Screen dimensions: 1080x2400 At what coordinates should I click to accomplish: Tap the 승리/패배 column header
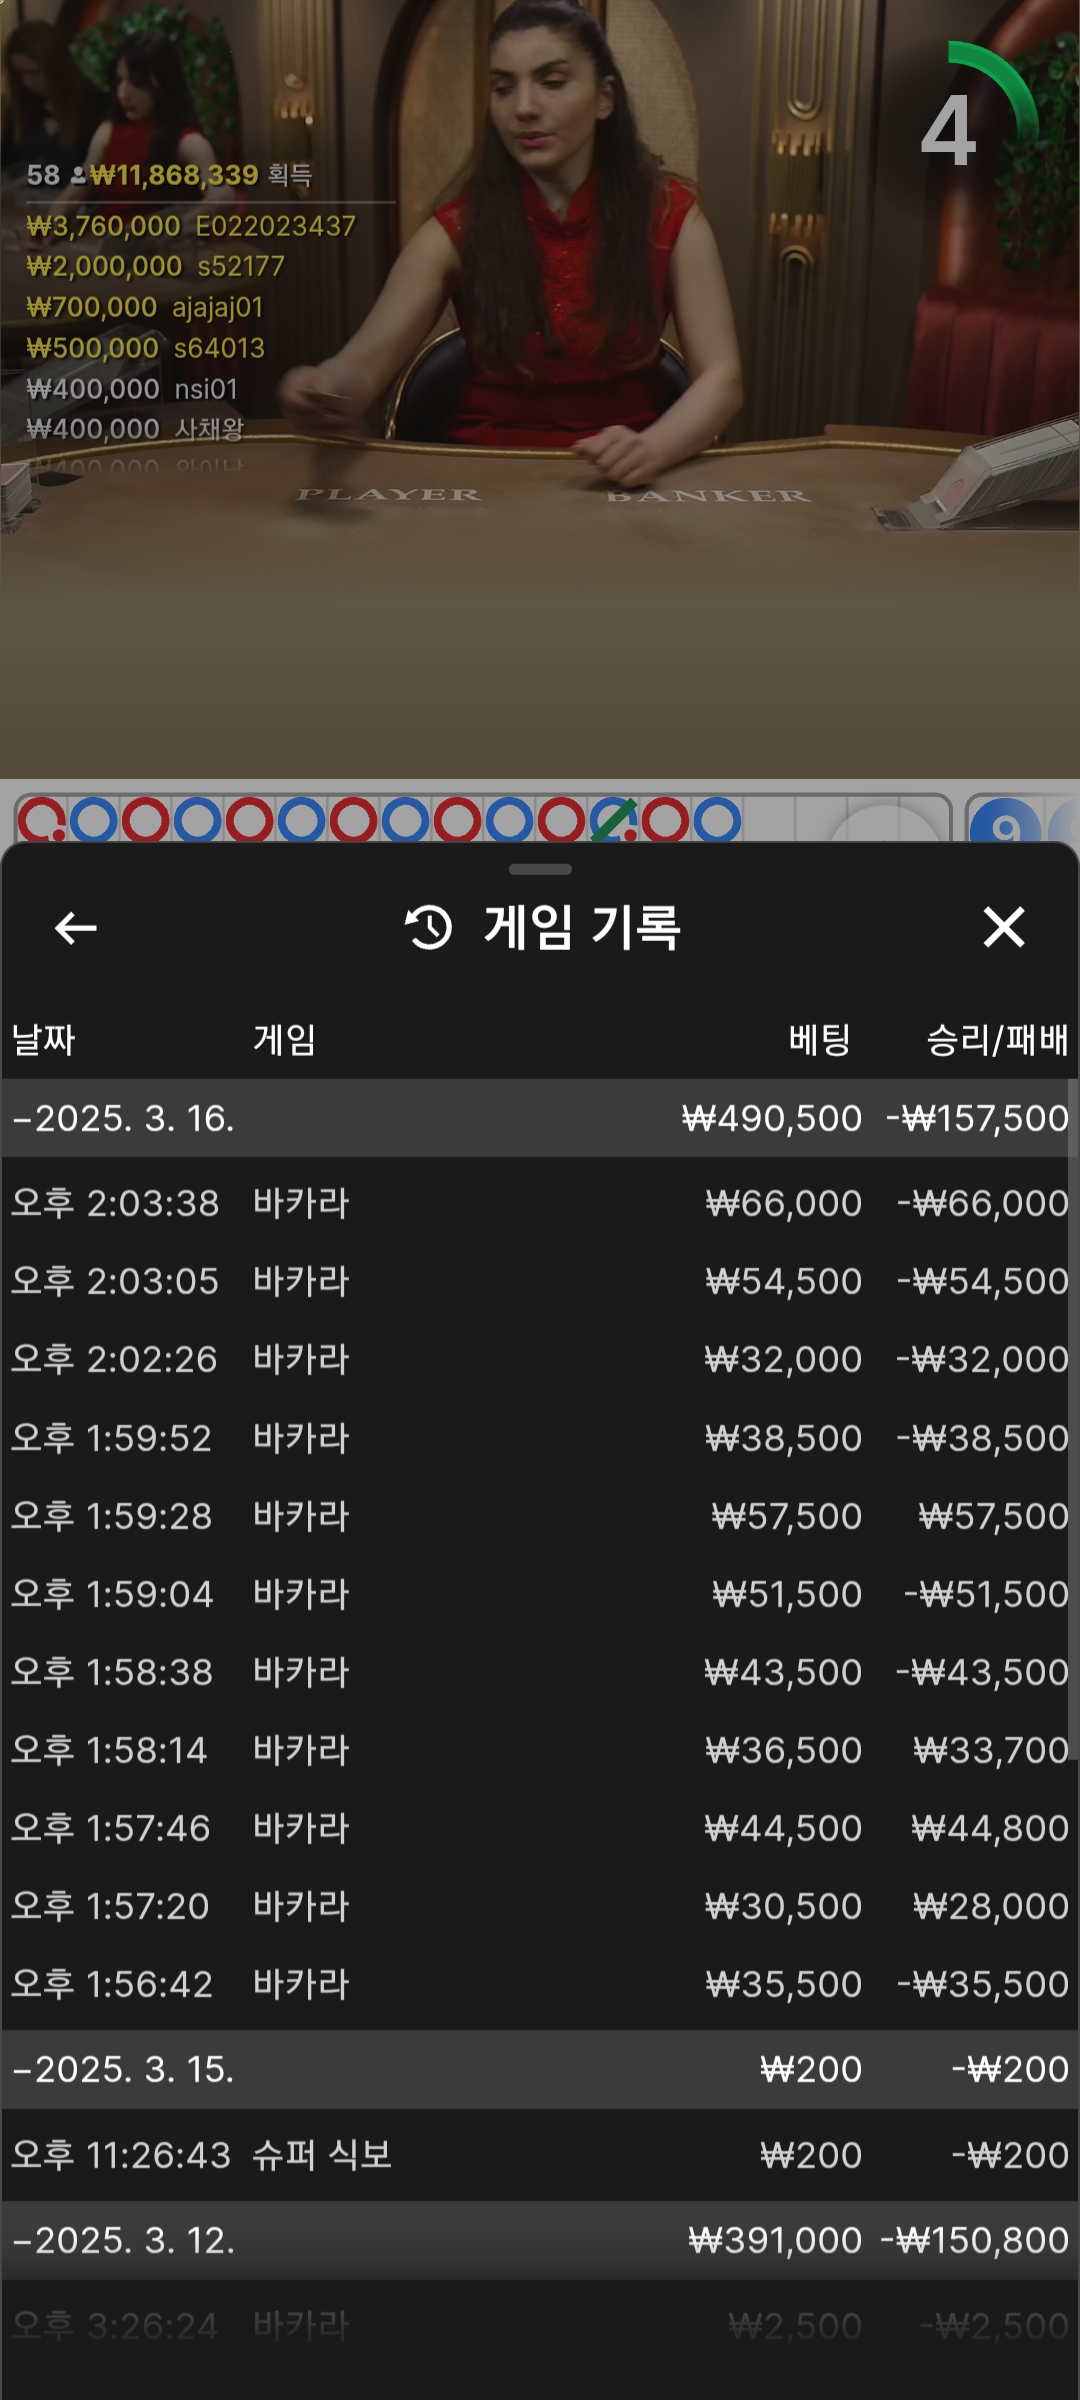[x=996, y=1040]
